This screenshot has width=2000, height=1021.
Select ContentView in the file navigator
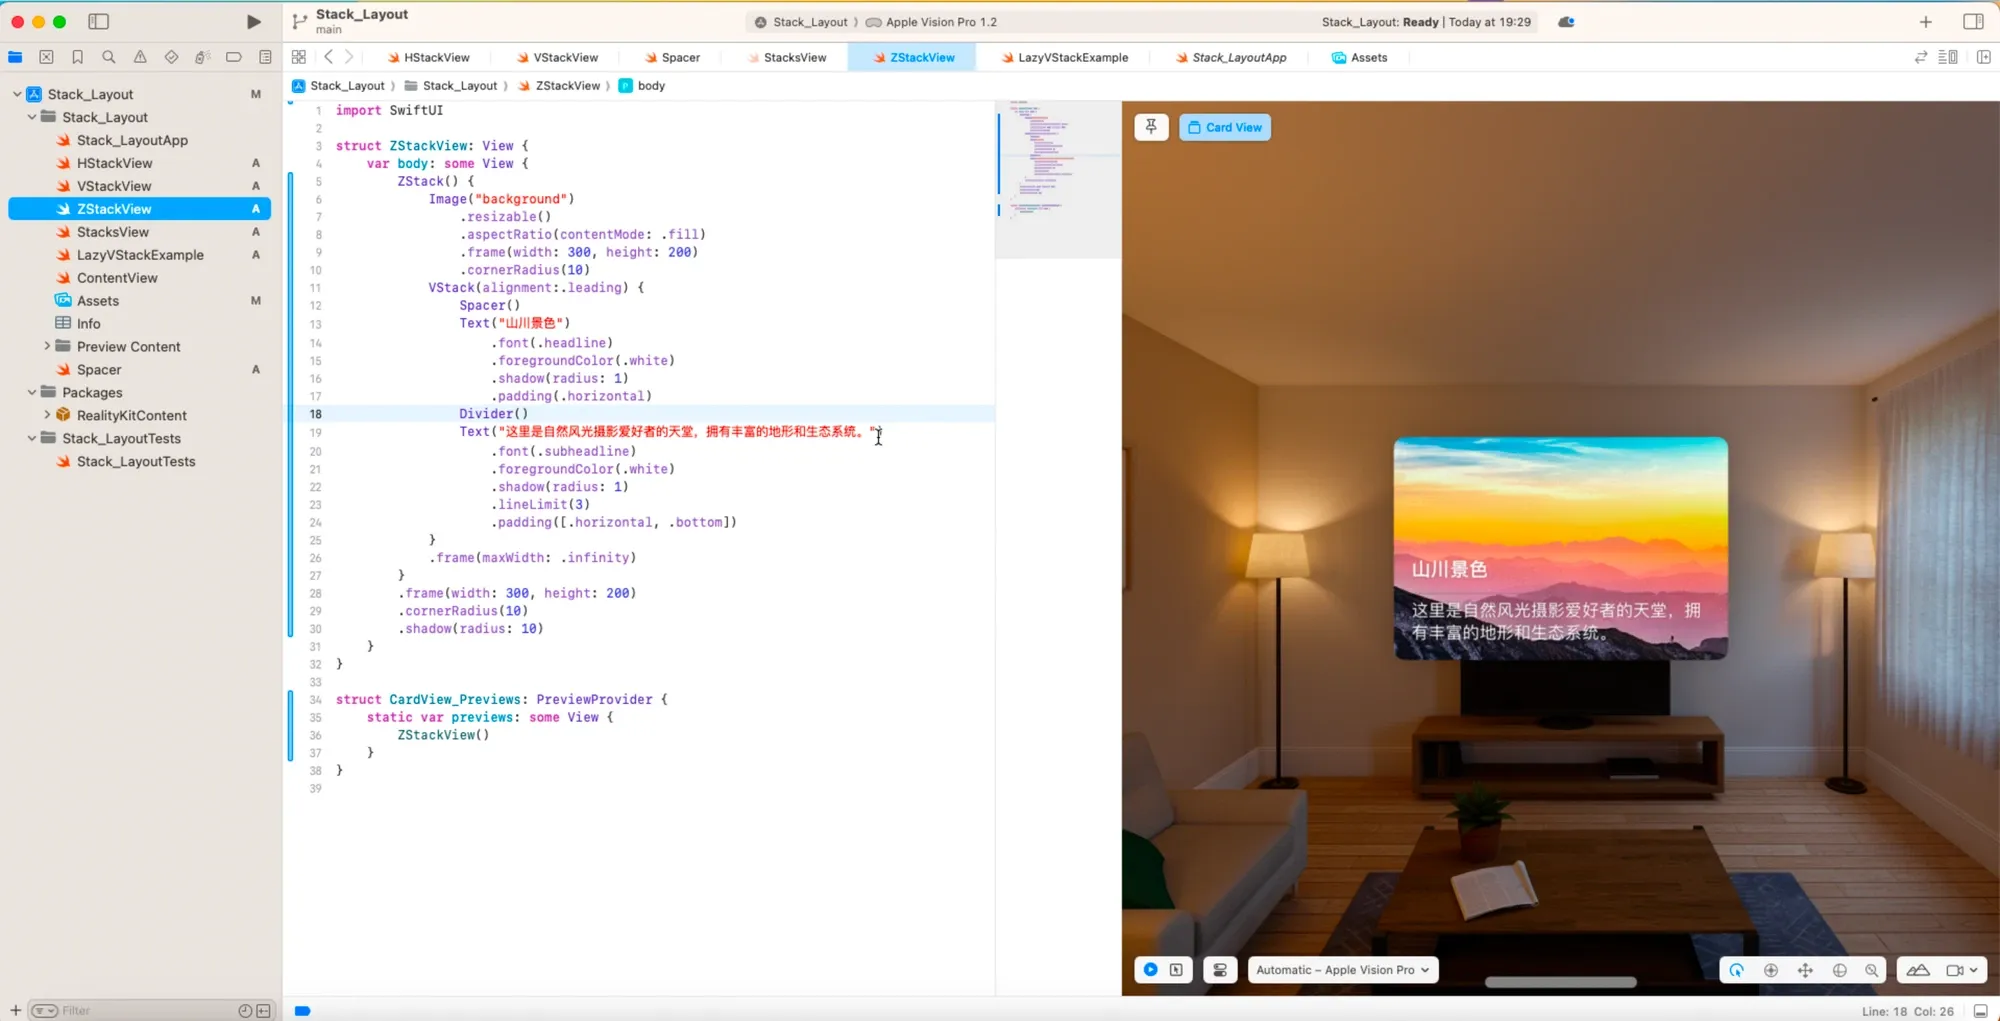click(x=117, y=278)
